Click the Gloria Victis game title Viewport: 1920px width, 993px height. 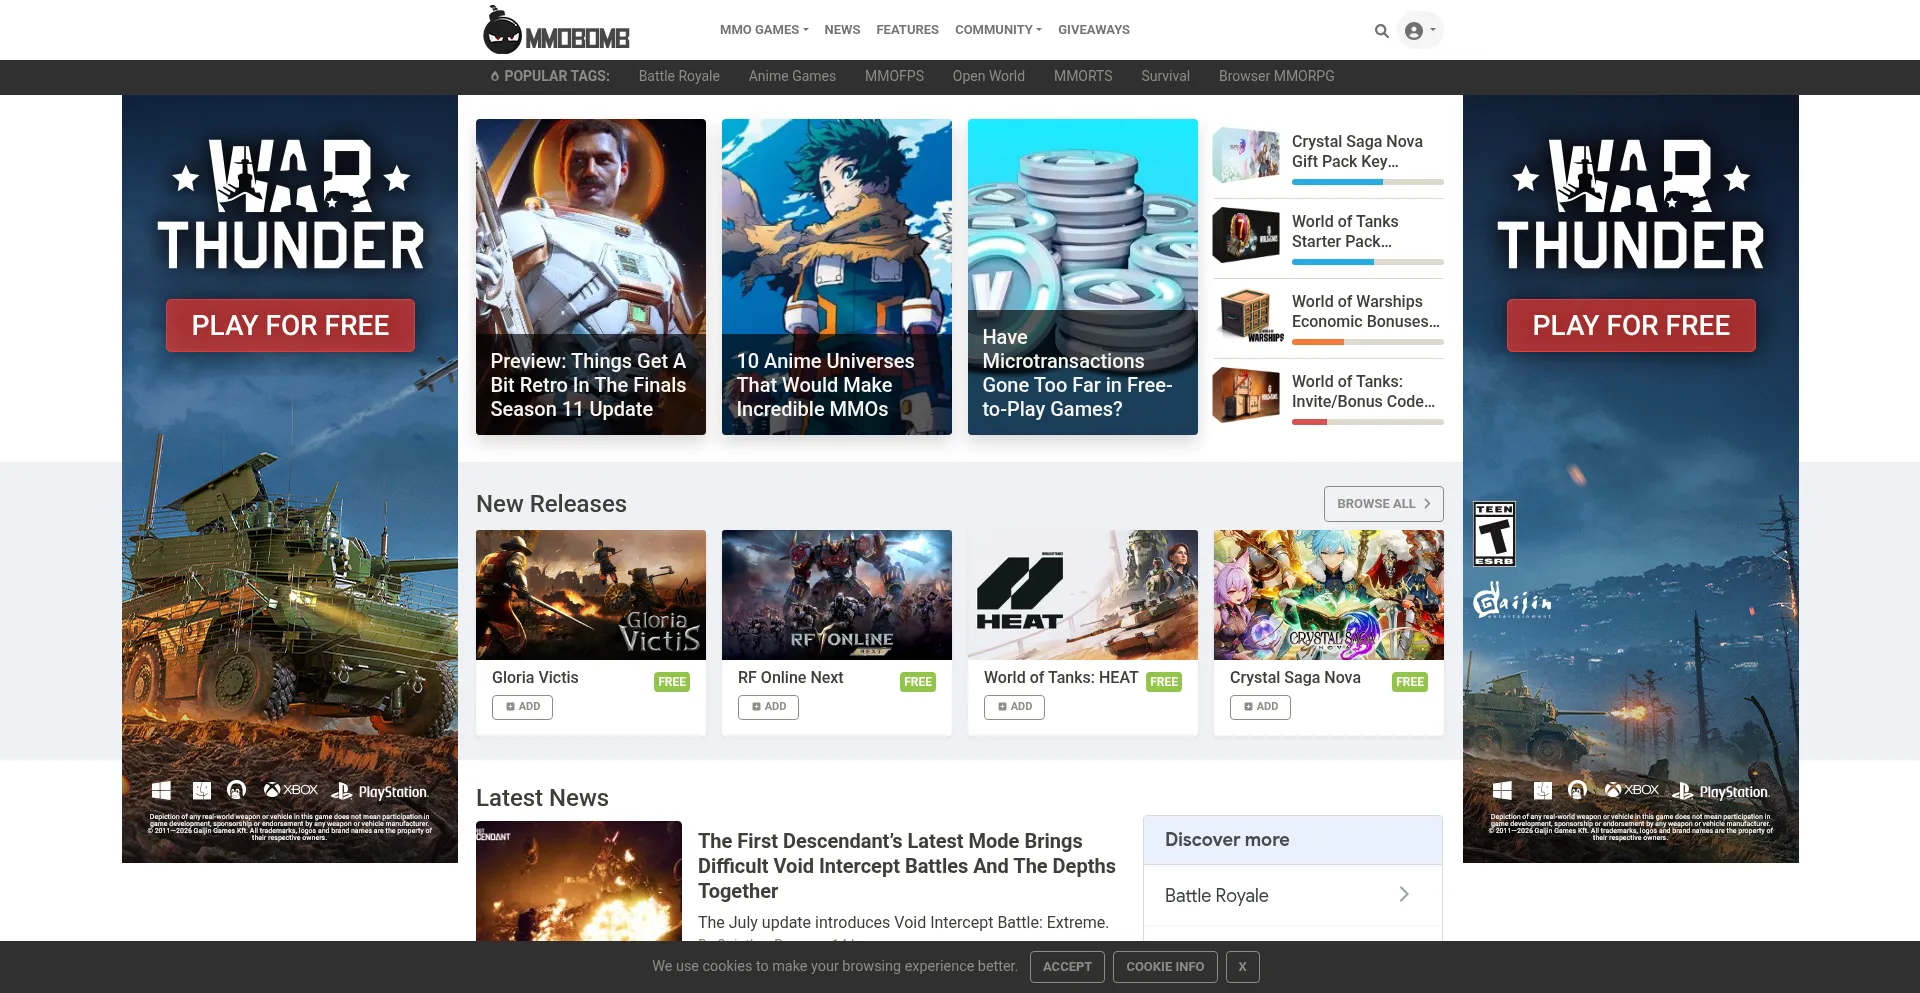click(535, 678)
